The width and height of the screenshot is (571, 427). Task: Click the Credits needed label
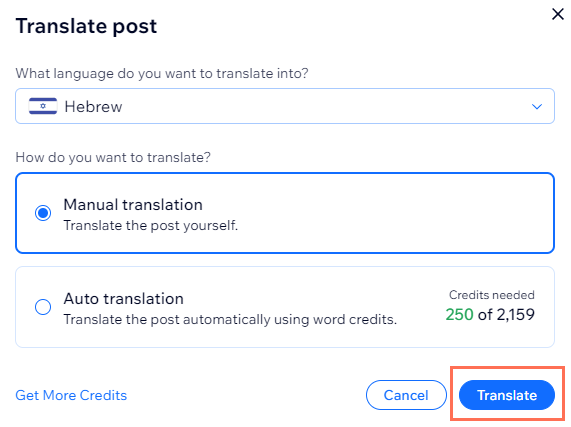tap(492, 295)
